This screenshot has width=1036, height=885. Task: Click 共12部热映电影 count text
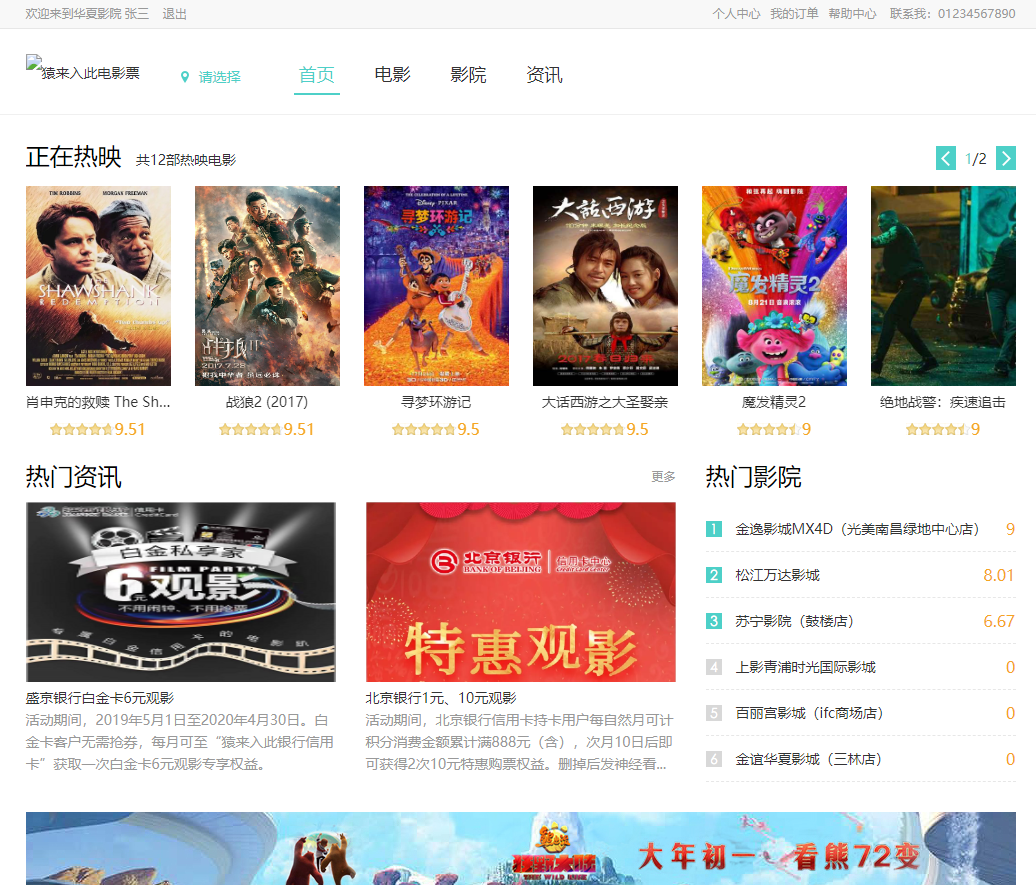[186, 160]
